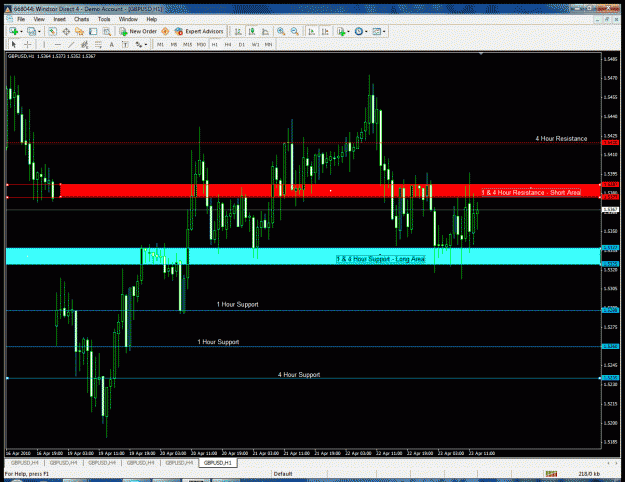625x482 pixels.
Task: Expand the New Chart dropdown arrow
Action: pos(21,31)
